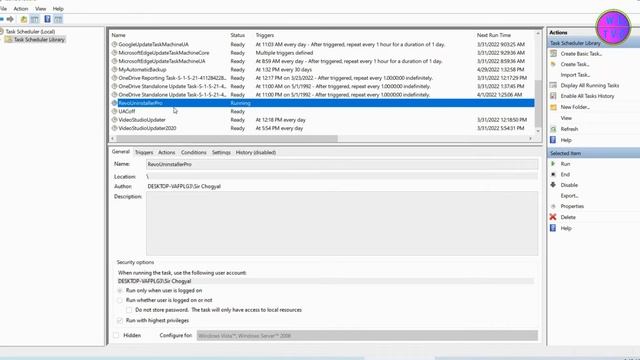Click the Disable down-arrow icon
Viewport: 640px width, 360px height.
[553, 185]
